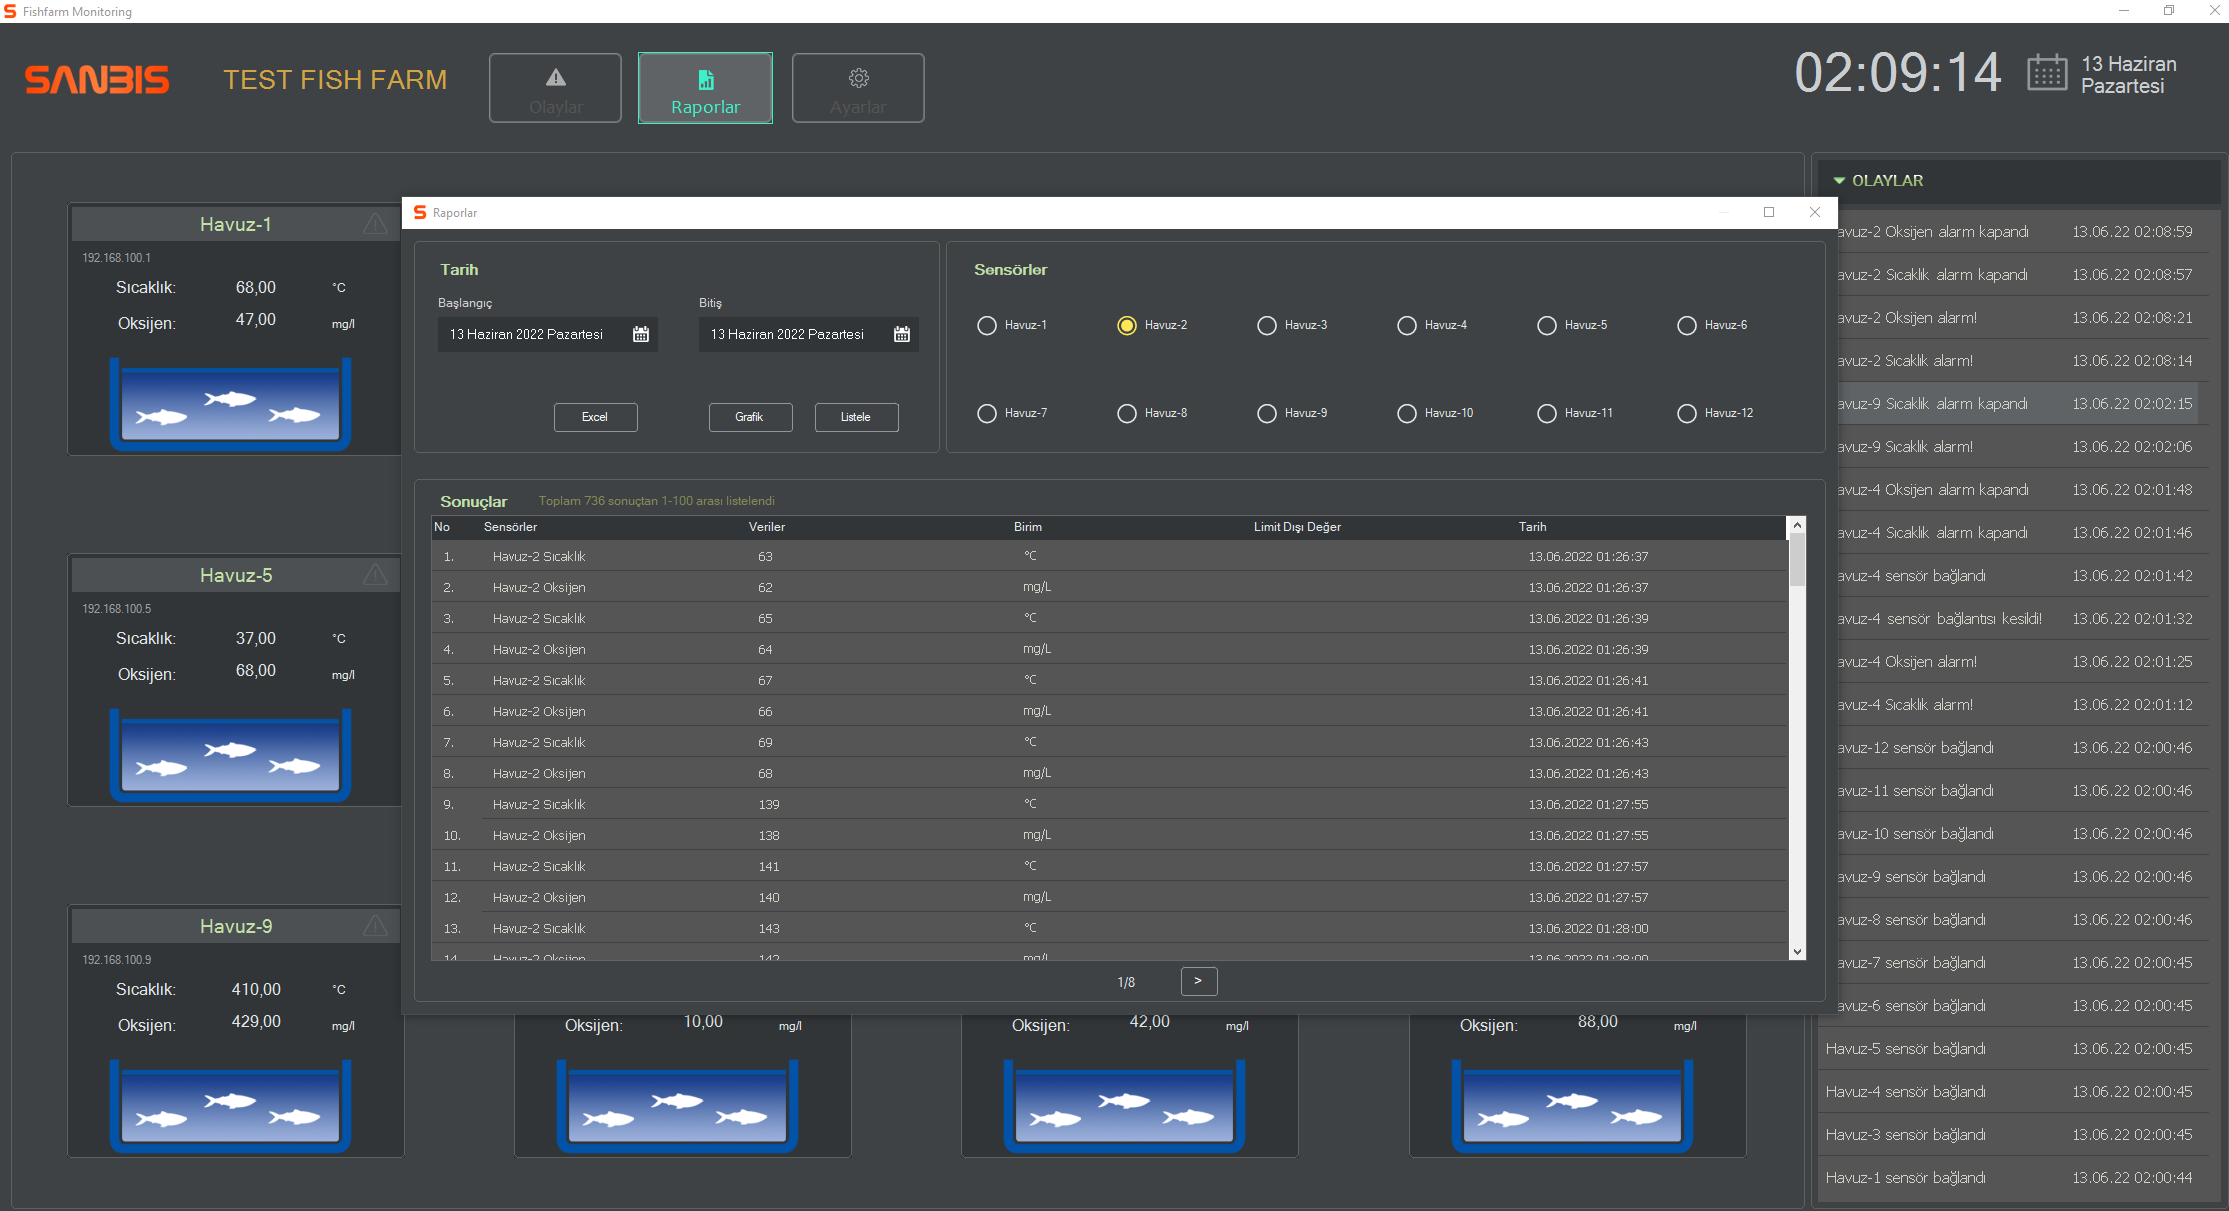Image resolution: width=2229 pixels, height=1211 pixels.
Task: Click the Havuz-1 fish tank image
Action: 230,404
